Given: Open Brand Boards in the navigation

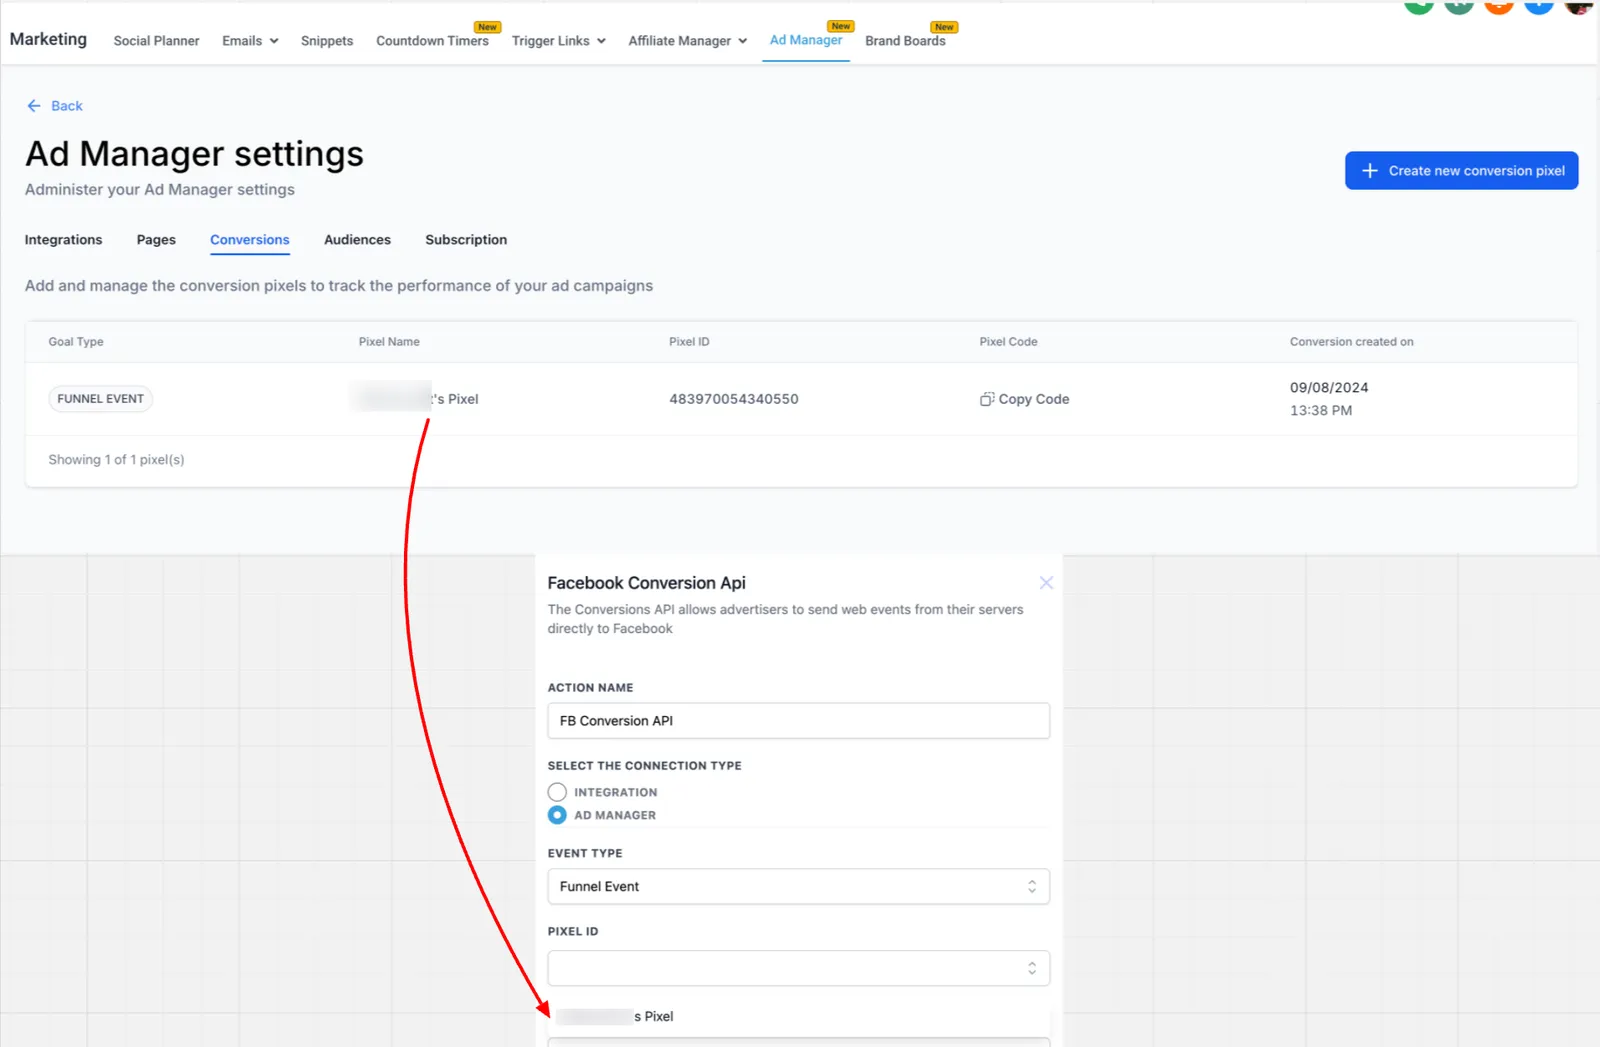Looking at the screenshot, I should [x=905, y=41].
